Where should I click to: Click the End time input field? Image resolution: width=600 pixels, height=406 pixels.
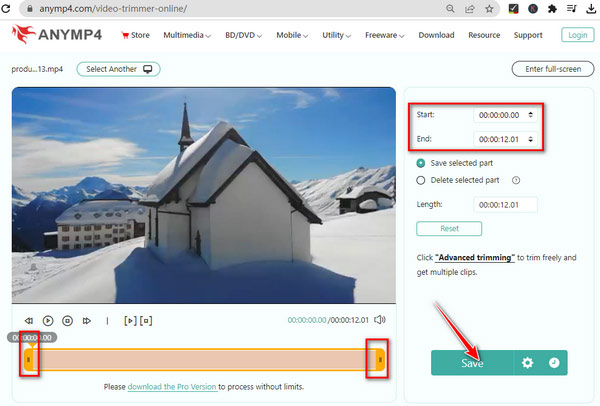coord(505,139)
